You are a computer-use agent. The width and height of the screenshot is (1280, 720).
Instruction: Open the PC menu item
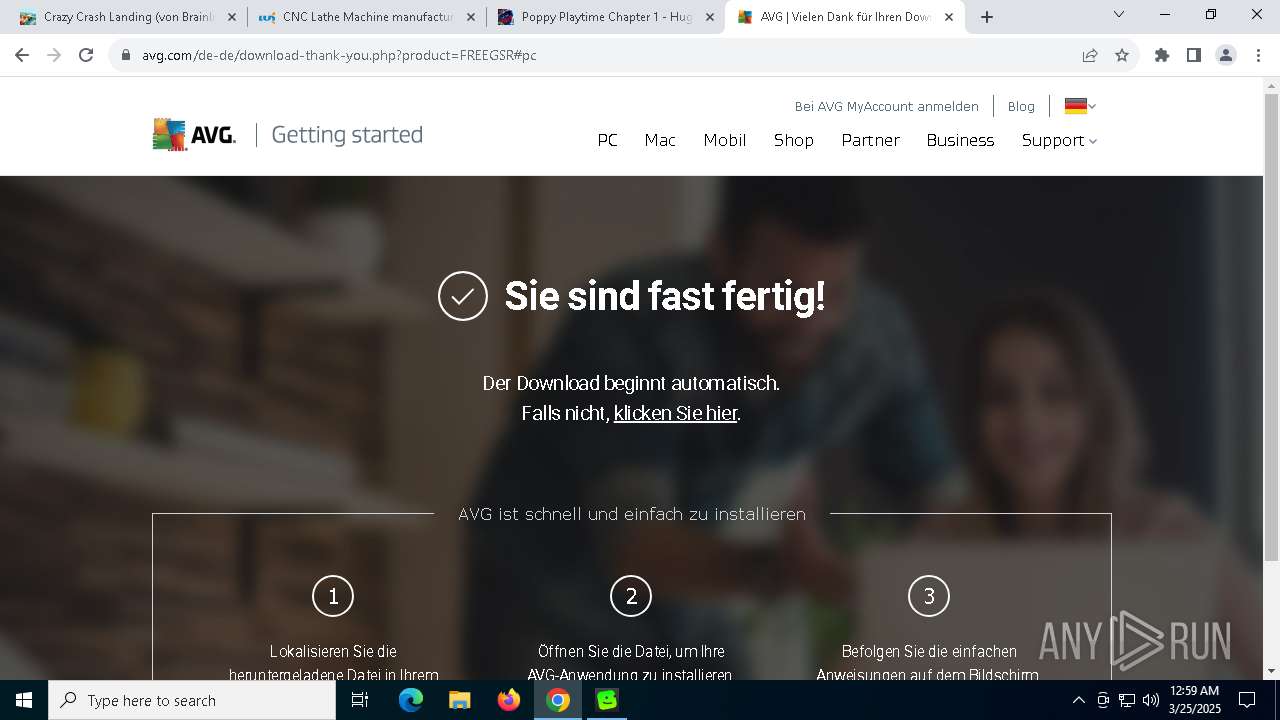[608, 140]
